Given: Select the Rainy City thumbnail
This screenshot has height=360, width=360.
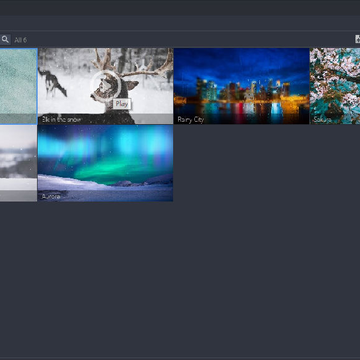Looking at the screenshot, I should click(x=241, y=86).
